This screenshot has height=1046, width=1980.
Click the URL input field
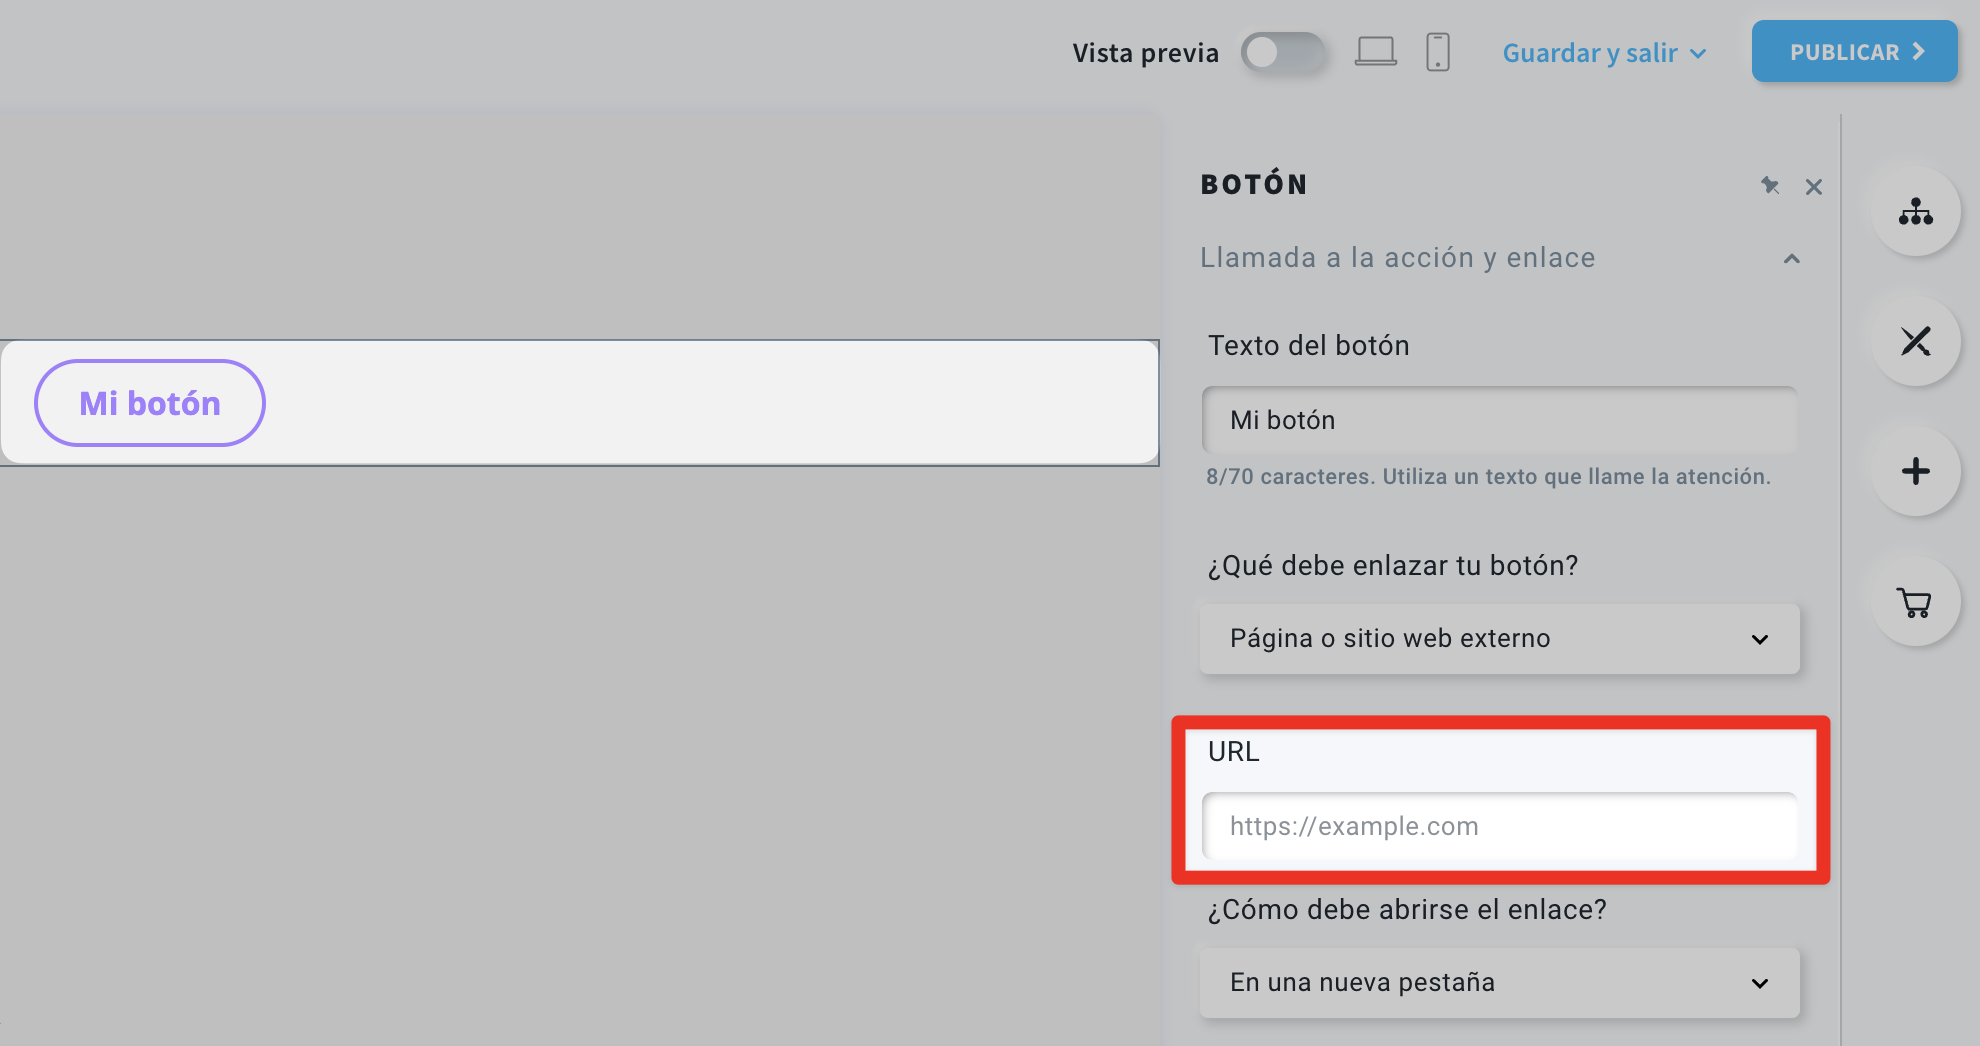point(1499,826)
